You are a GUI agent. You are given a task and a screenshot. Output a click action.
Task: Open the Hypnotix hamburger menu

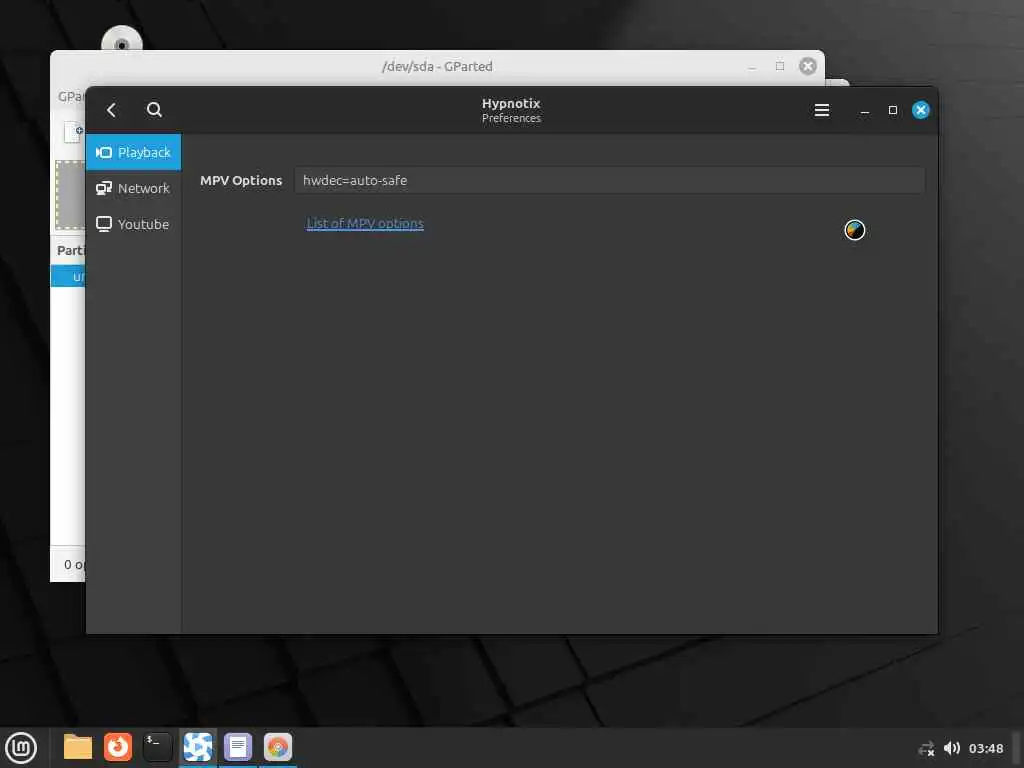click(822, 110)
